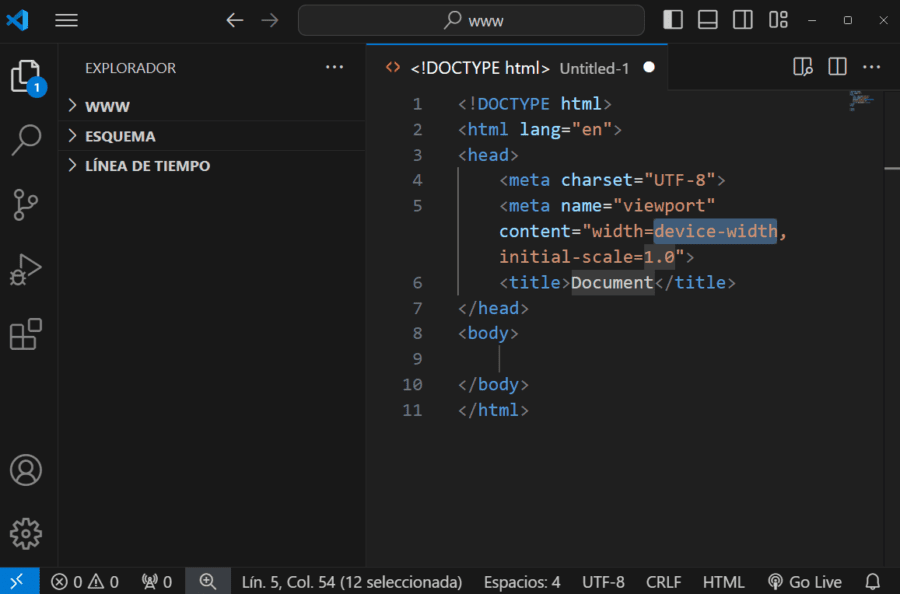The height and width of the screenshot is (594, 900).
Task: Start server with 'Go Live'
Action: click(805, 582)
